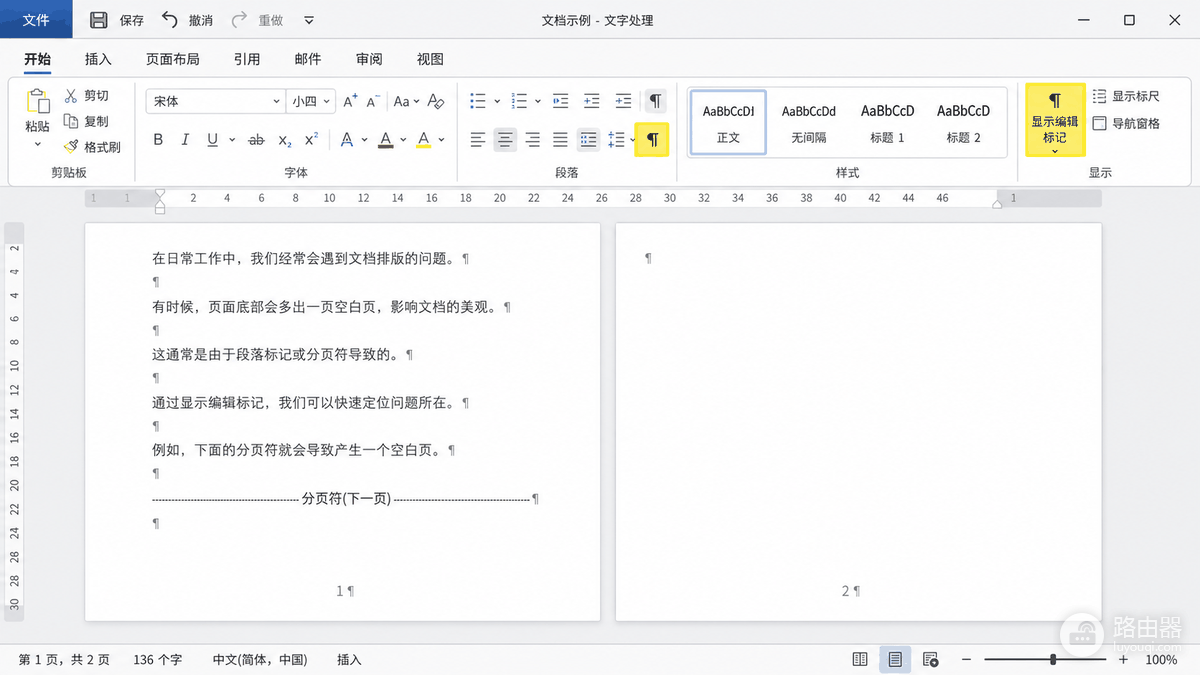Screen dimensions: 1200x675
Task: Decrease font size with A- icon
Action: point(374,101)
